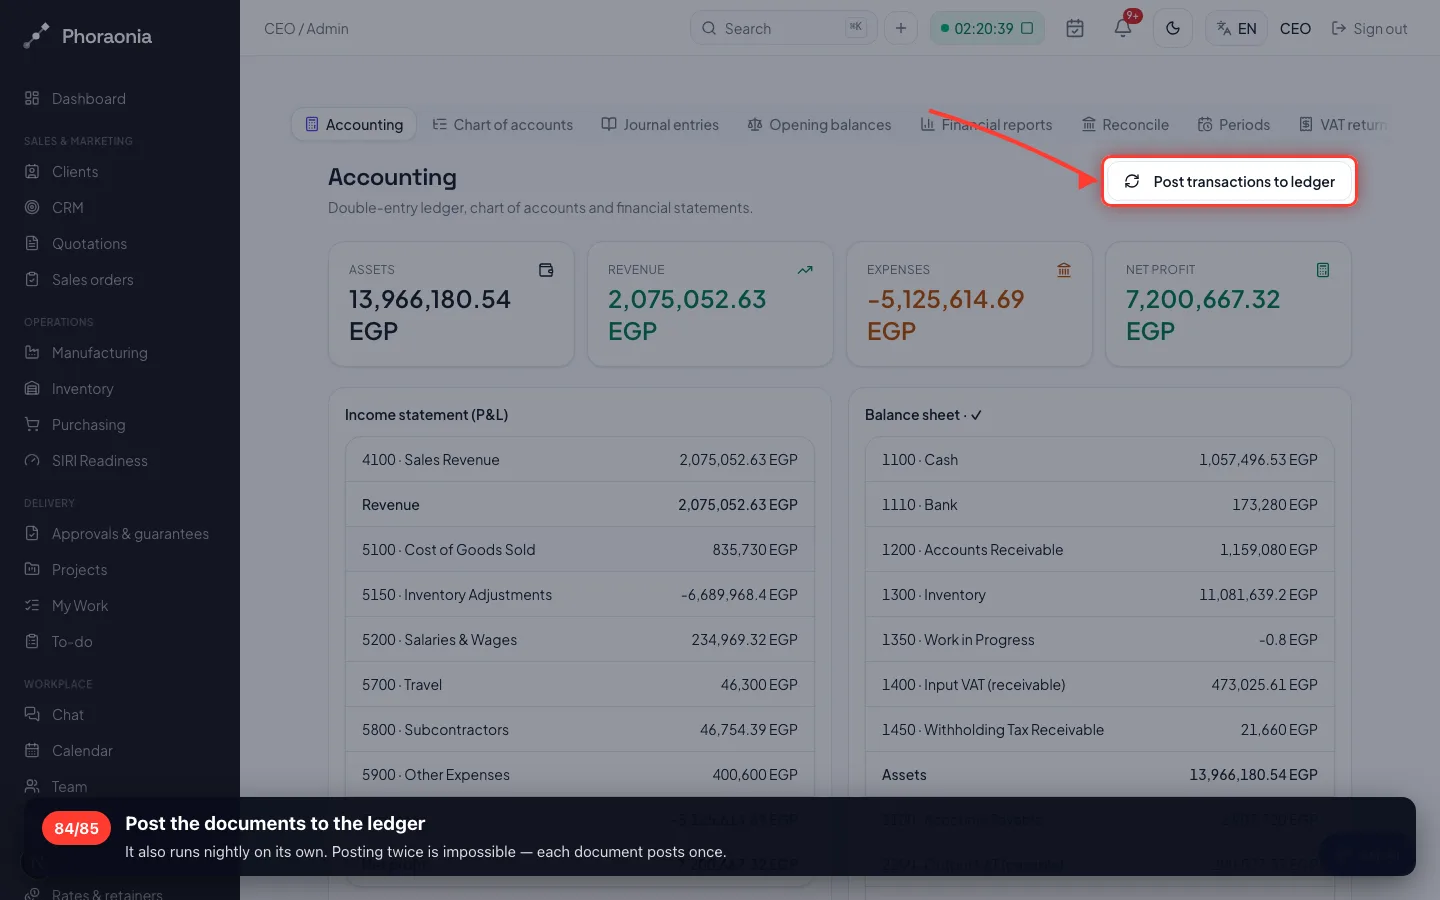Stop the running timer 02:20:39
Screen dimensions: 1440x900
click(1027, 28)
